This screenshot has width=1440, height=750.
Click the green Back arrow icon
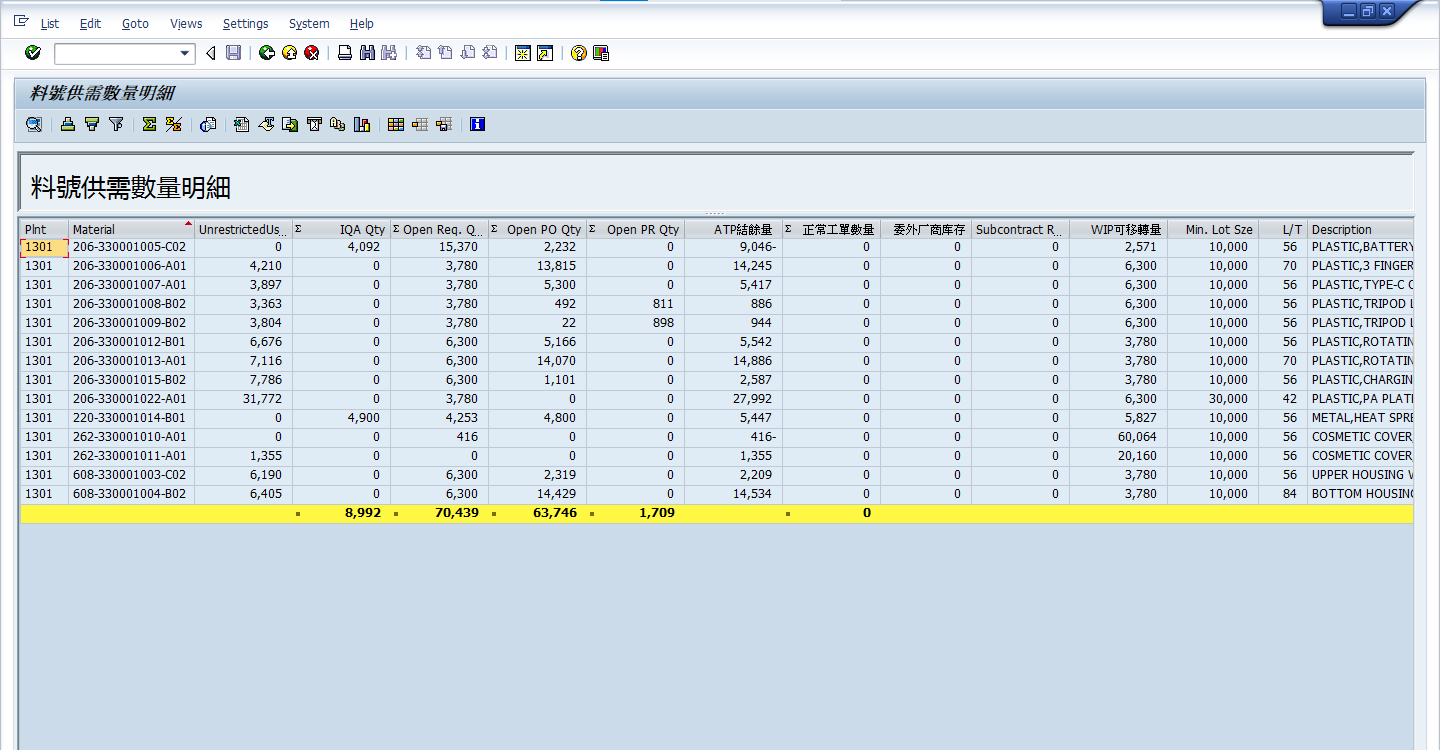pos(266,53)
